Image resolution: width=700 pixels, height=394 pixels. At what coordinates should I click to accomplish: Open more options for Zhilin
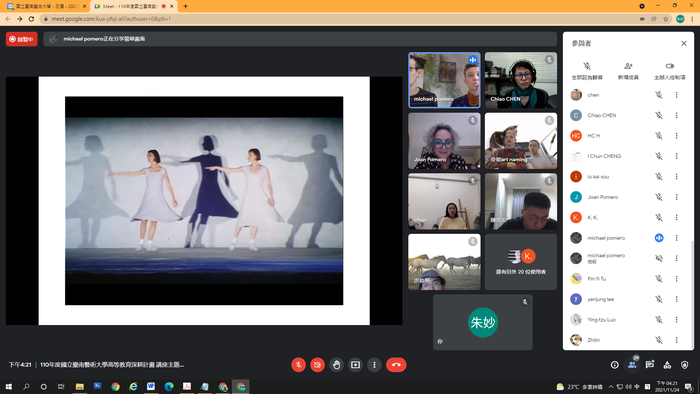676,340
